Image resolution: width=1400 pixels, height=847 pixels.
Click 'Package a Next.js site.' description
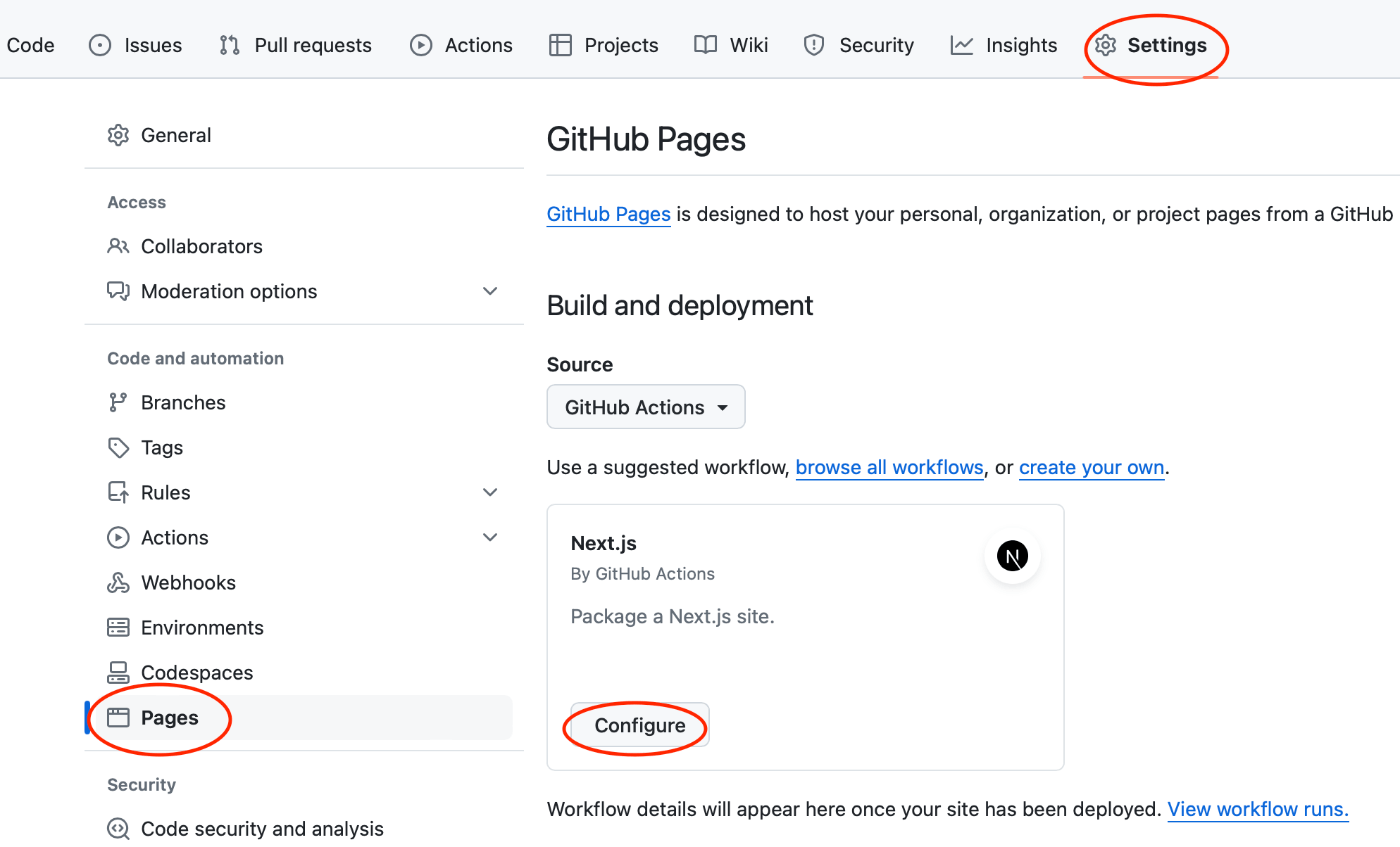673,616
